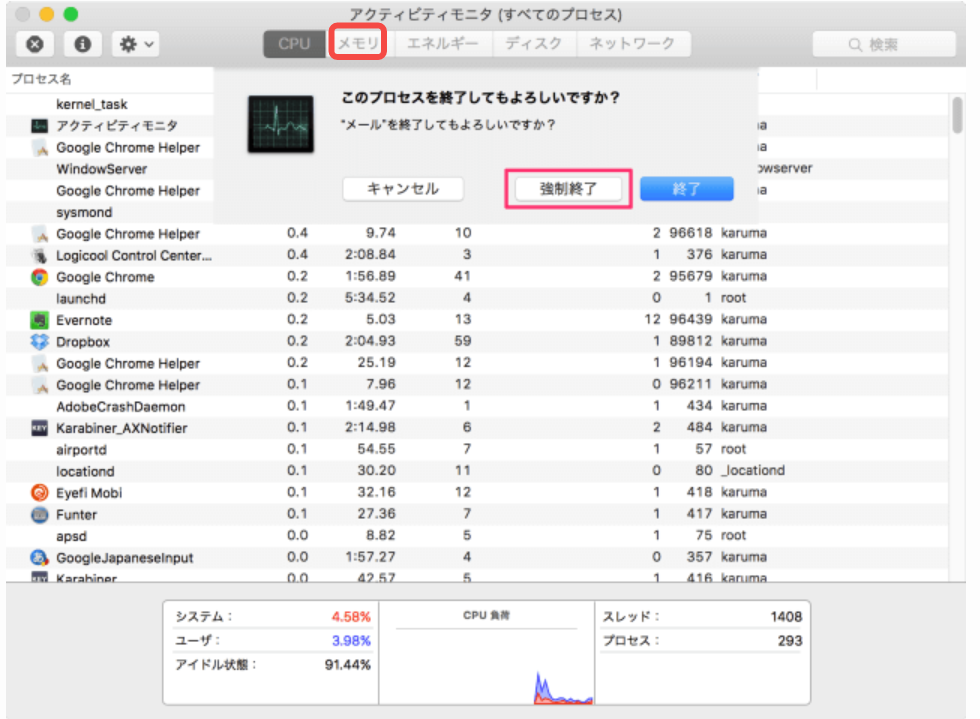Screen dimensions: 980x719
Task: Click the GoogleJapaneseInput process name
Action: (125, 558)
